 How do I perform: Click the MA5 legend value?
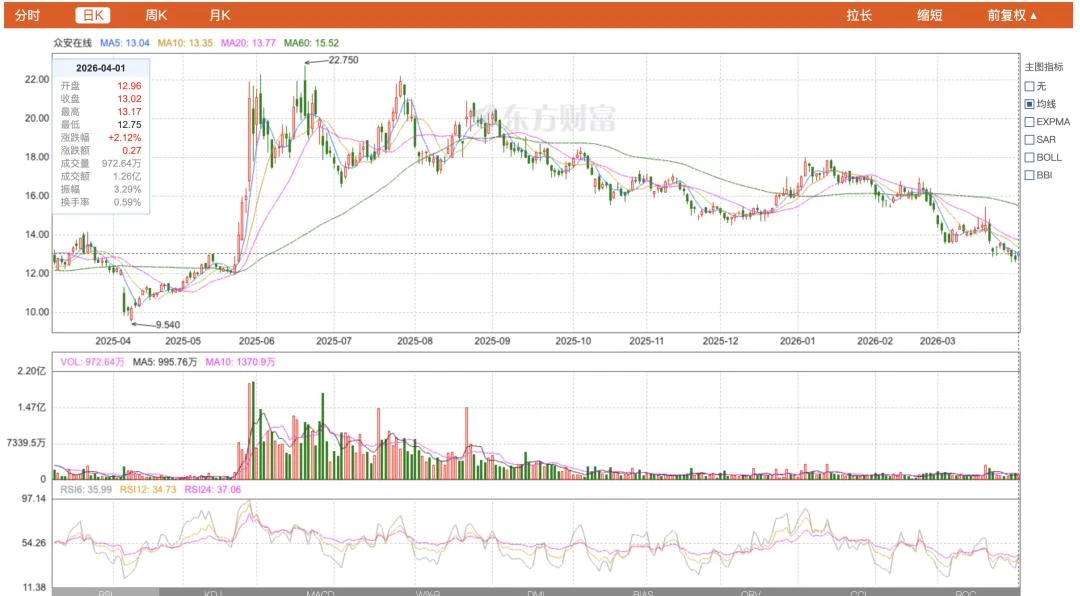point(125,43)
